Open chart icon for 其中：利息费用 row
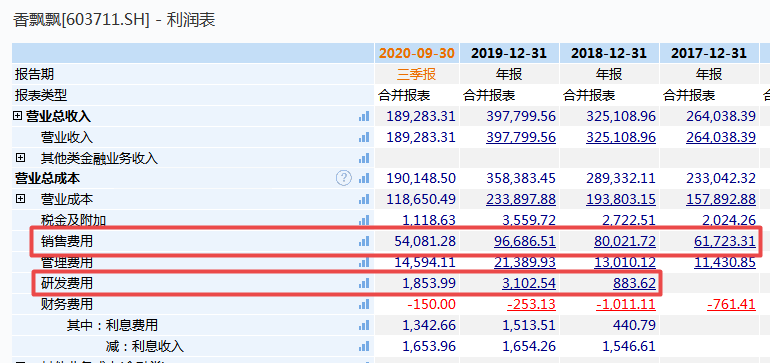Viewport: 770px width, 363px height. point(364,325)
